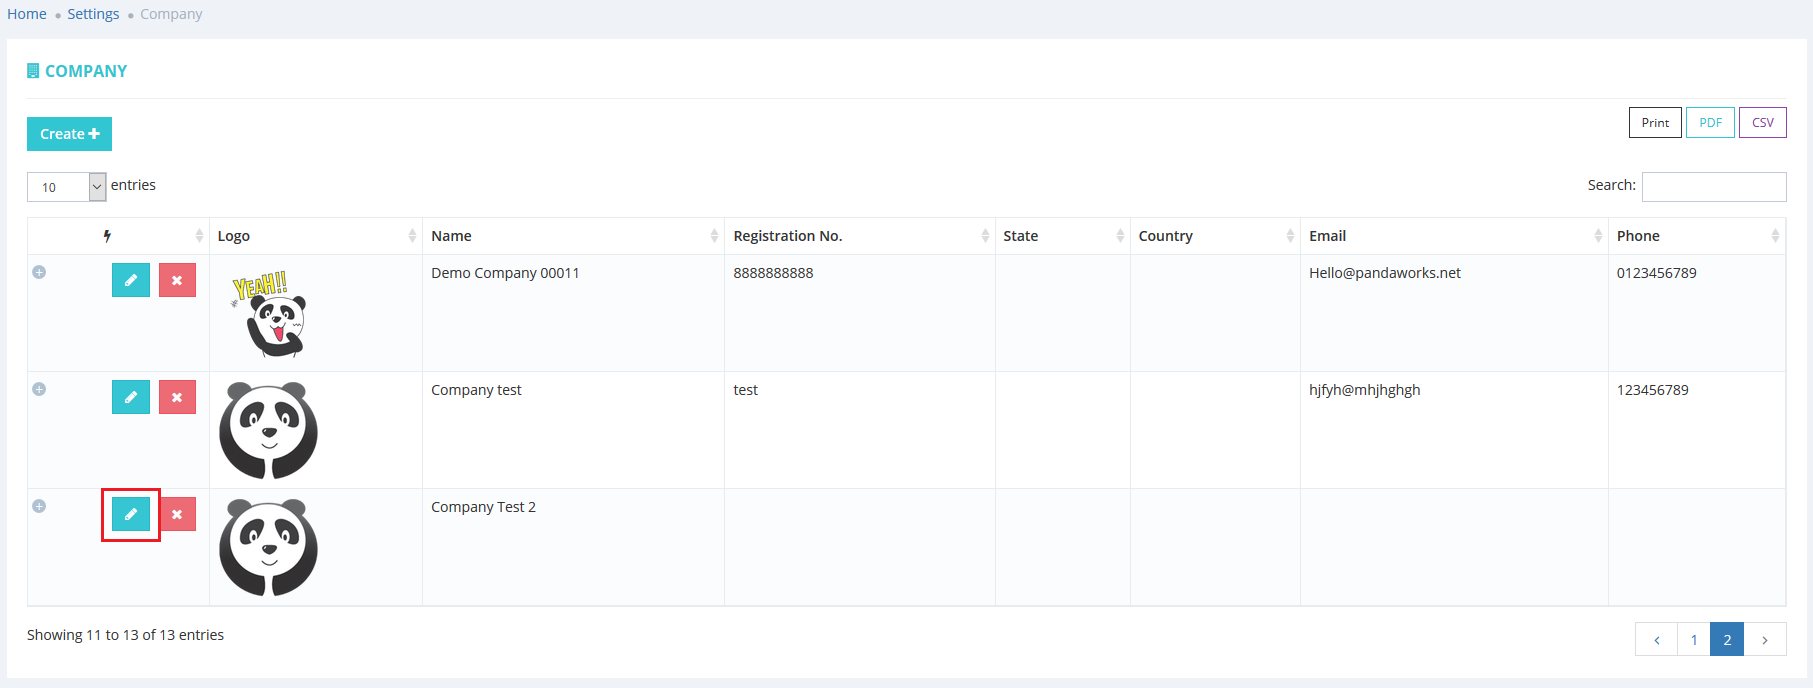This screenshot has width=1813, height=688.
Task: Expand row details for Company Test 2
Action: coord(39,506)
